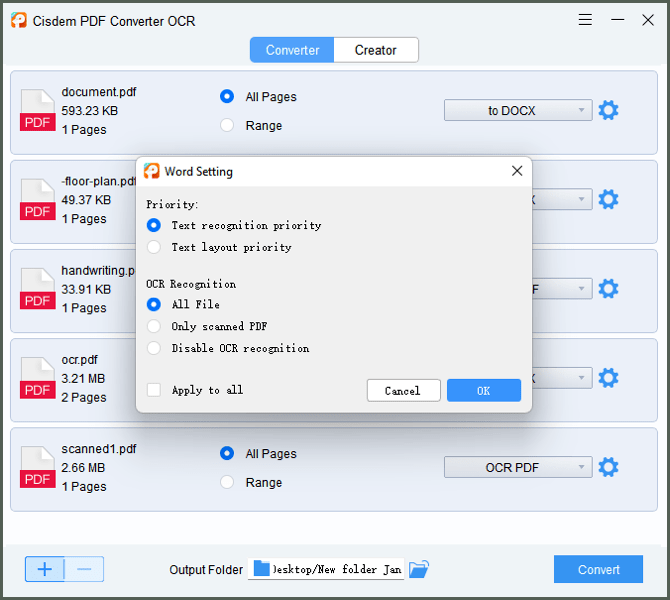Start conversion with Convert button
The width and height of the screenshot is (670, 600).
pos(598,569)
